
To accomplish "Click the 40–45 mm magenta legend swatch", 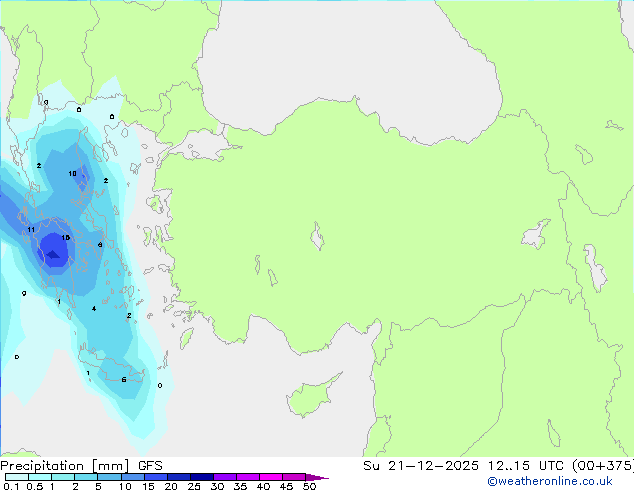I will pyautogui.click(x=271, y=477).
